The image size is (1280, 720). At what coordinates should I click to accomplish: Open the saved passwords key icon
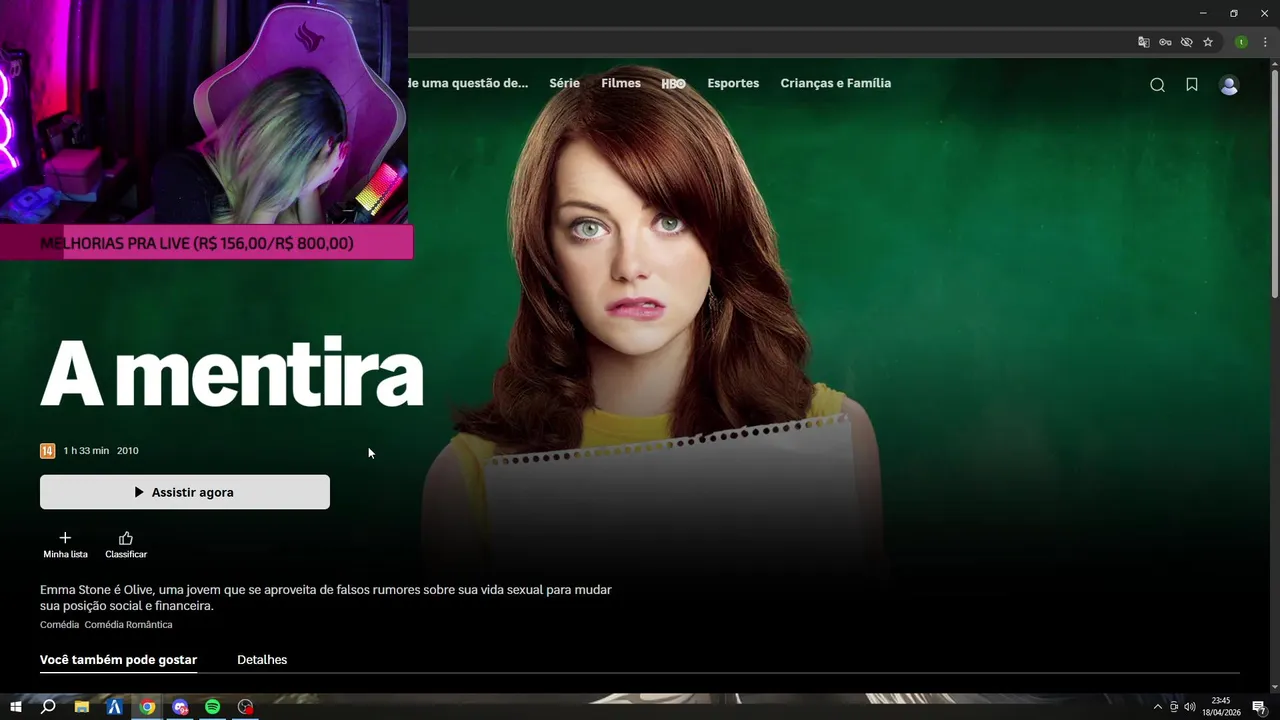pyautogui.click(x=1165, y=42)
